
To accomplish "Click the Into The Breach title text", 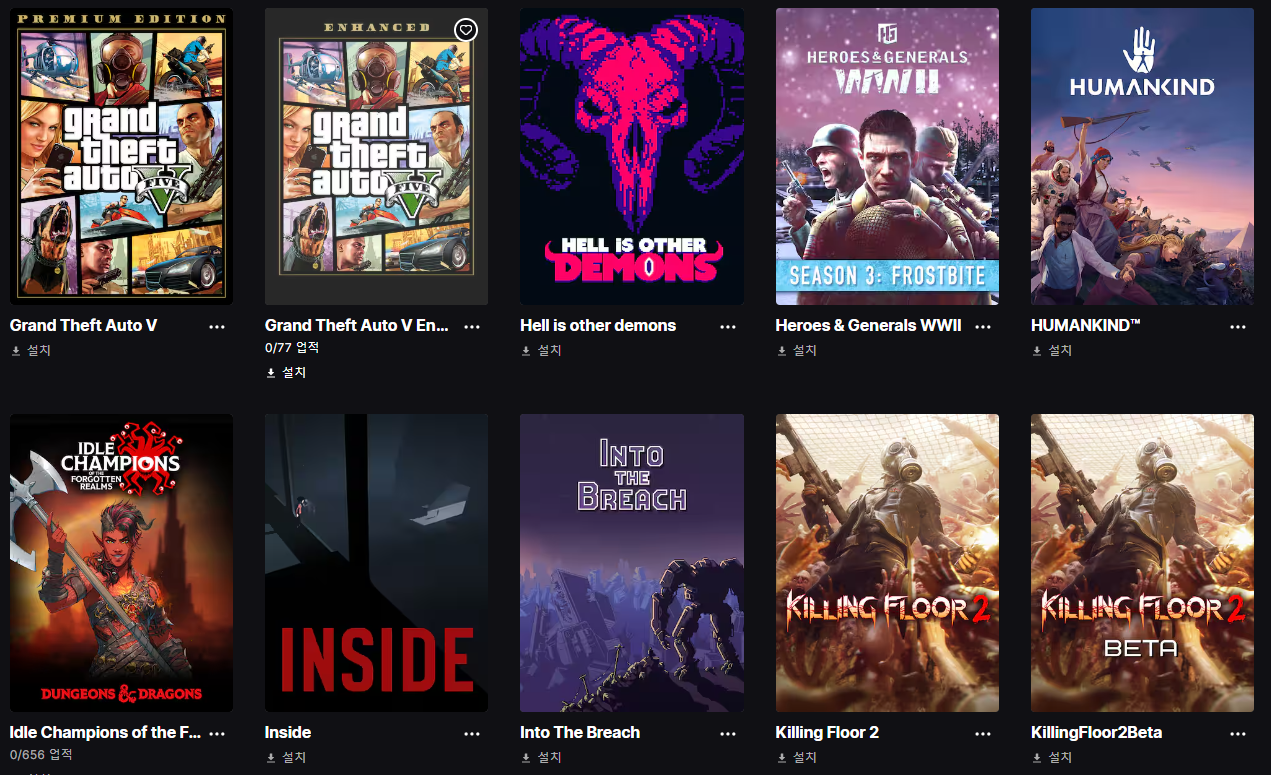I will pyautogui.click(x=580, y=732).
